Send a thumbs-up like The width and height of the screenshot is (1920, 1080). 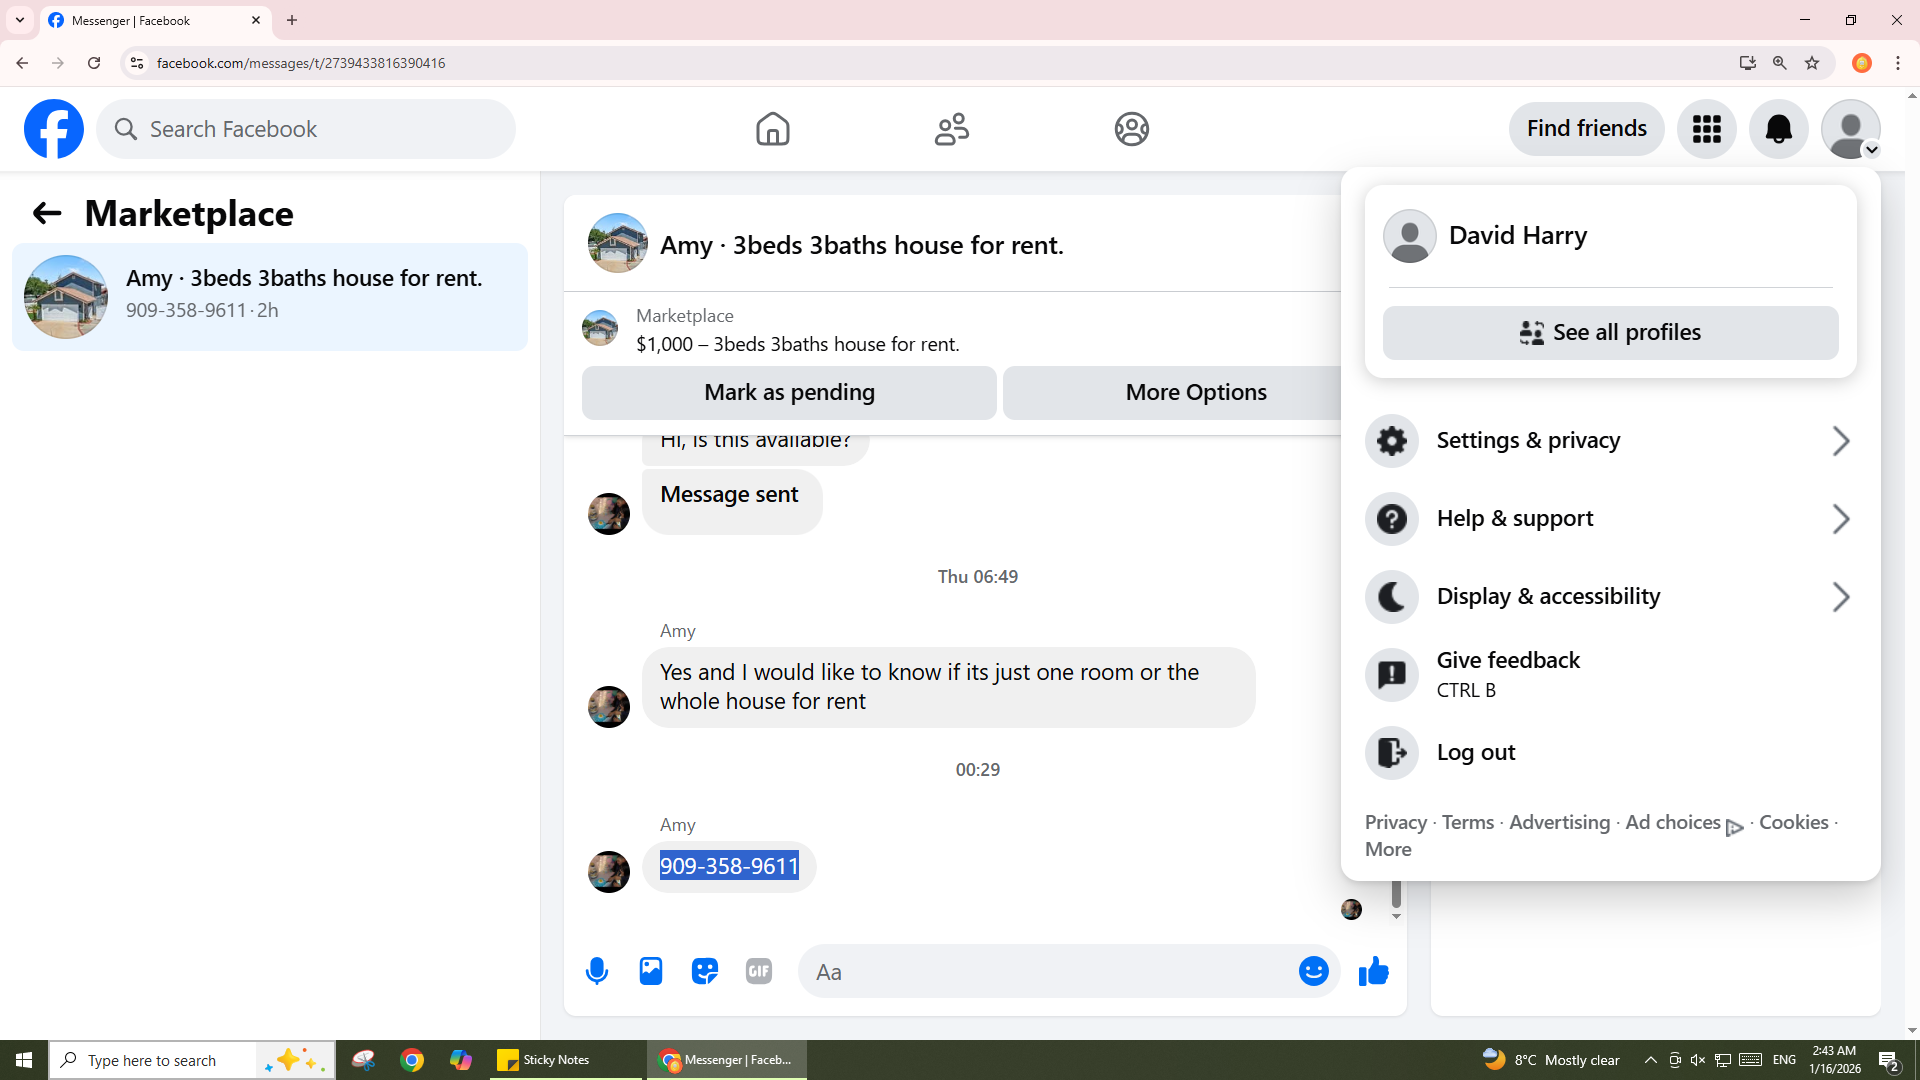click(x=1374, y=971)
